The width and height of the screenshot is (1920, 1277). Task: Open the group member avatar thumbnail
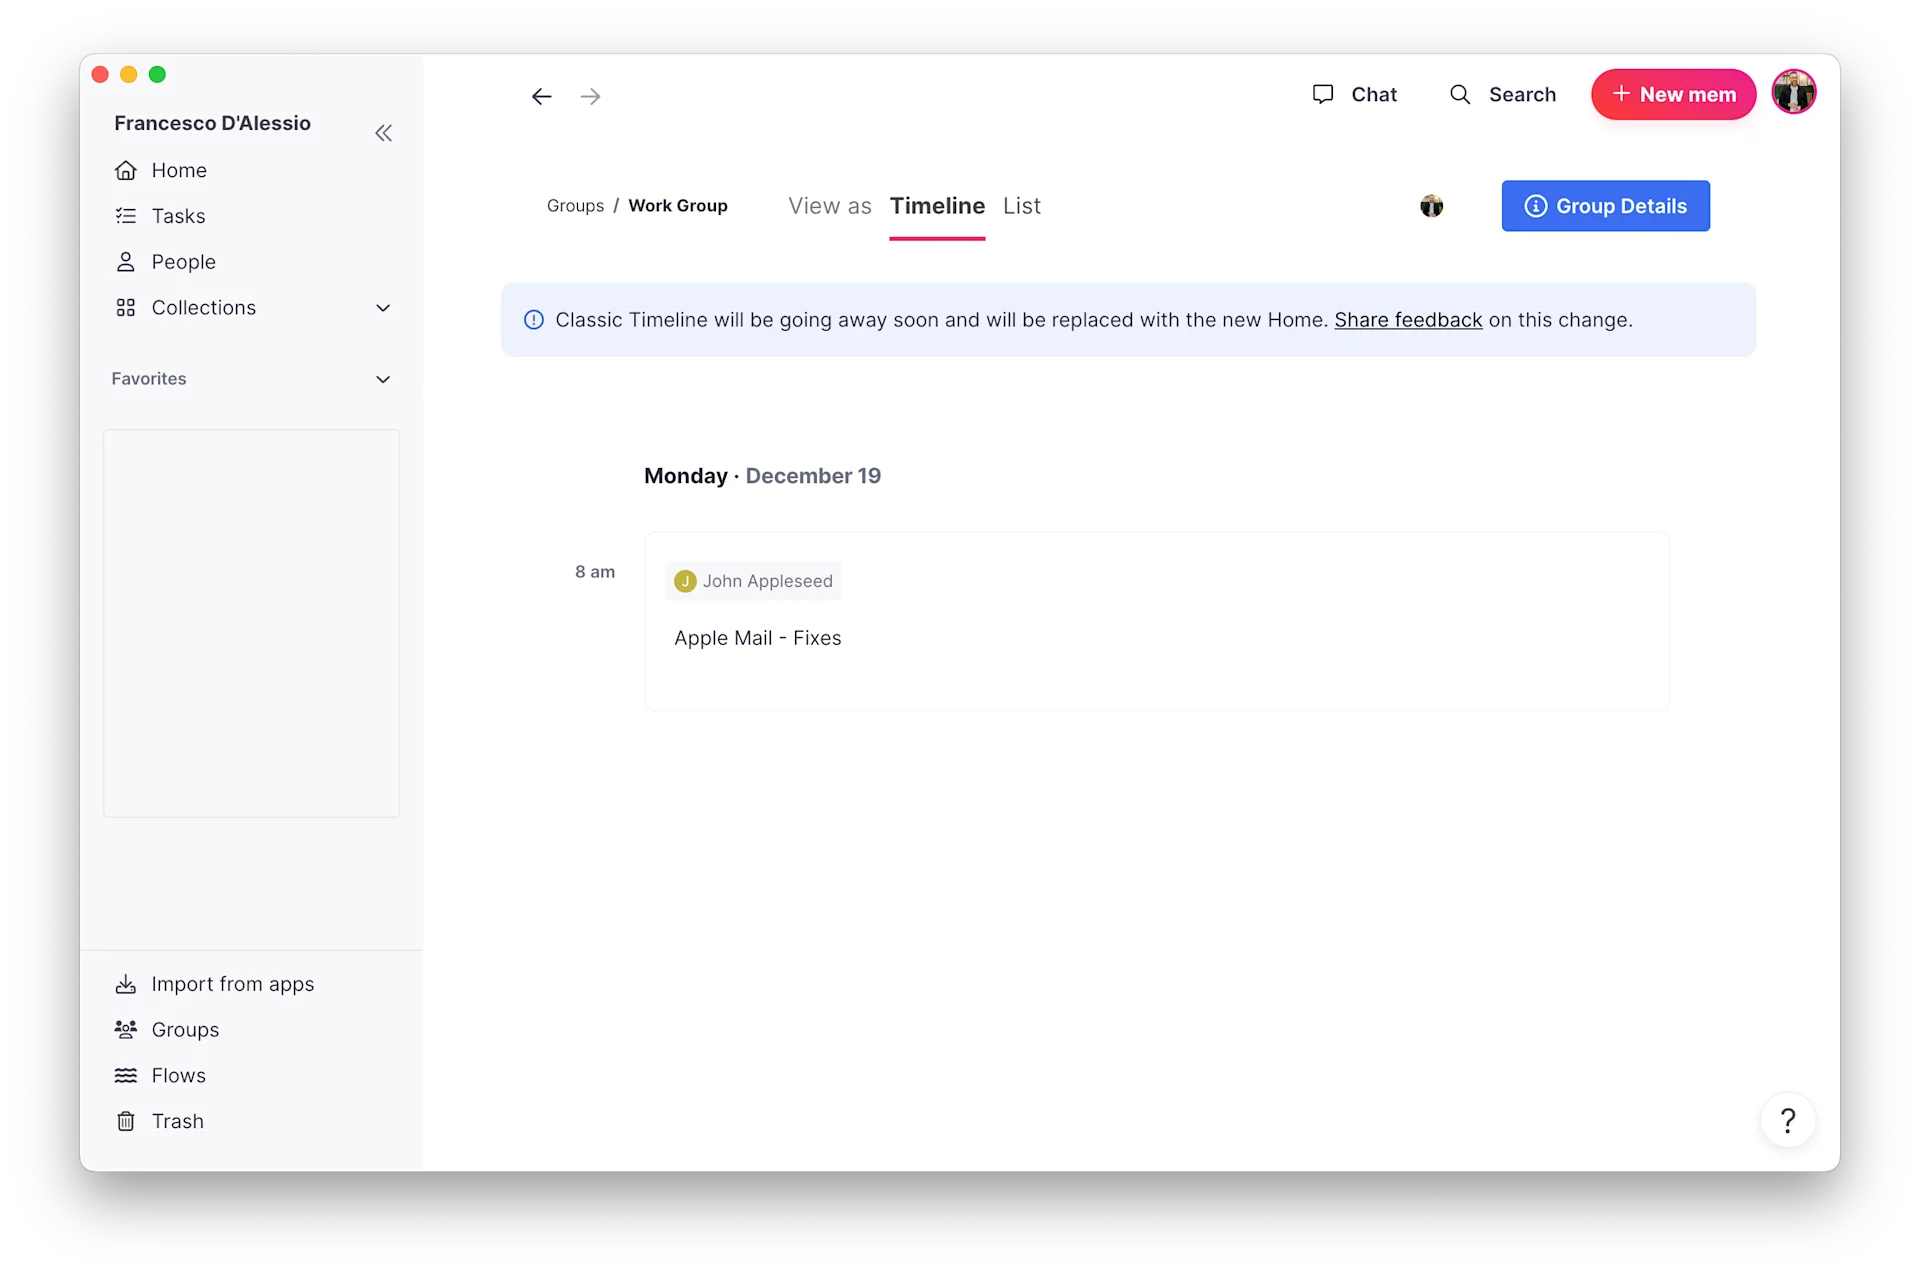1433,206
